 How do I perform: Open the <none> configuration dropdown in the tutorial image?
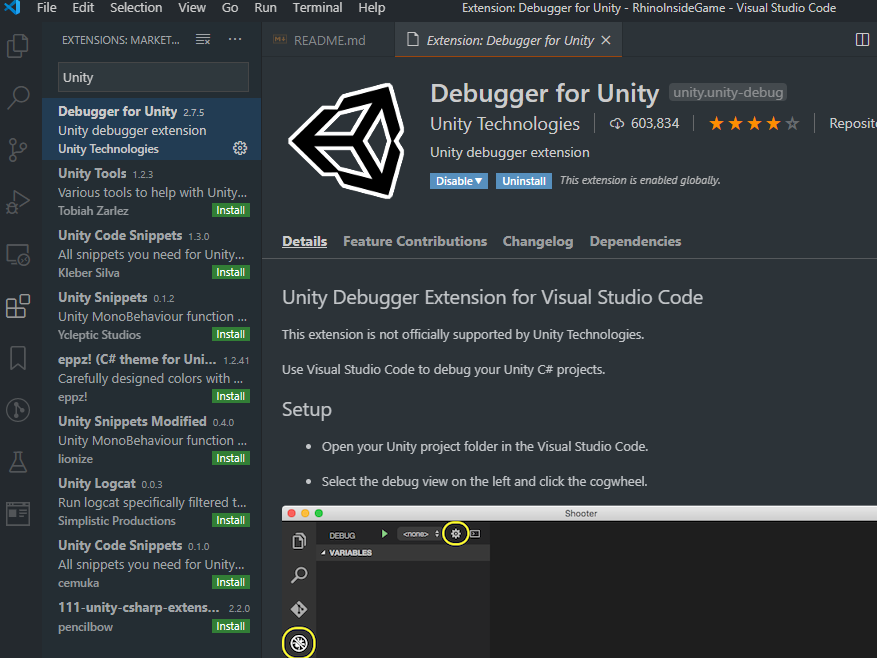point(420,534)
